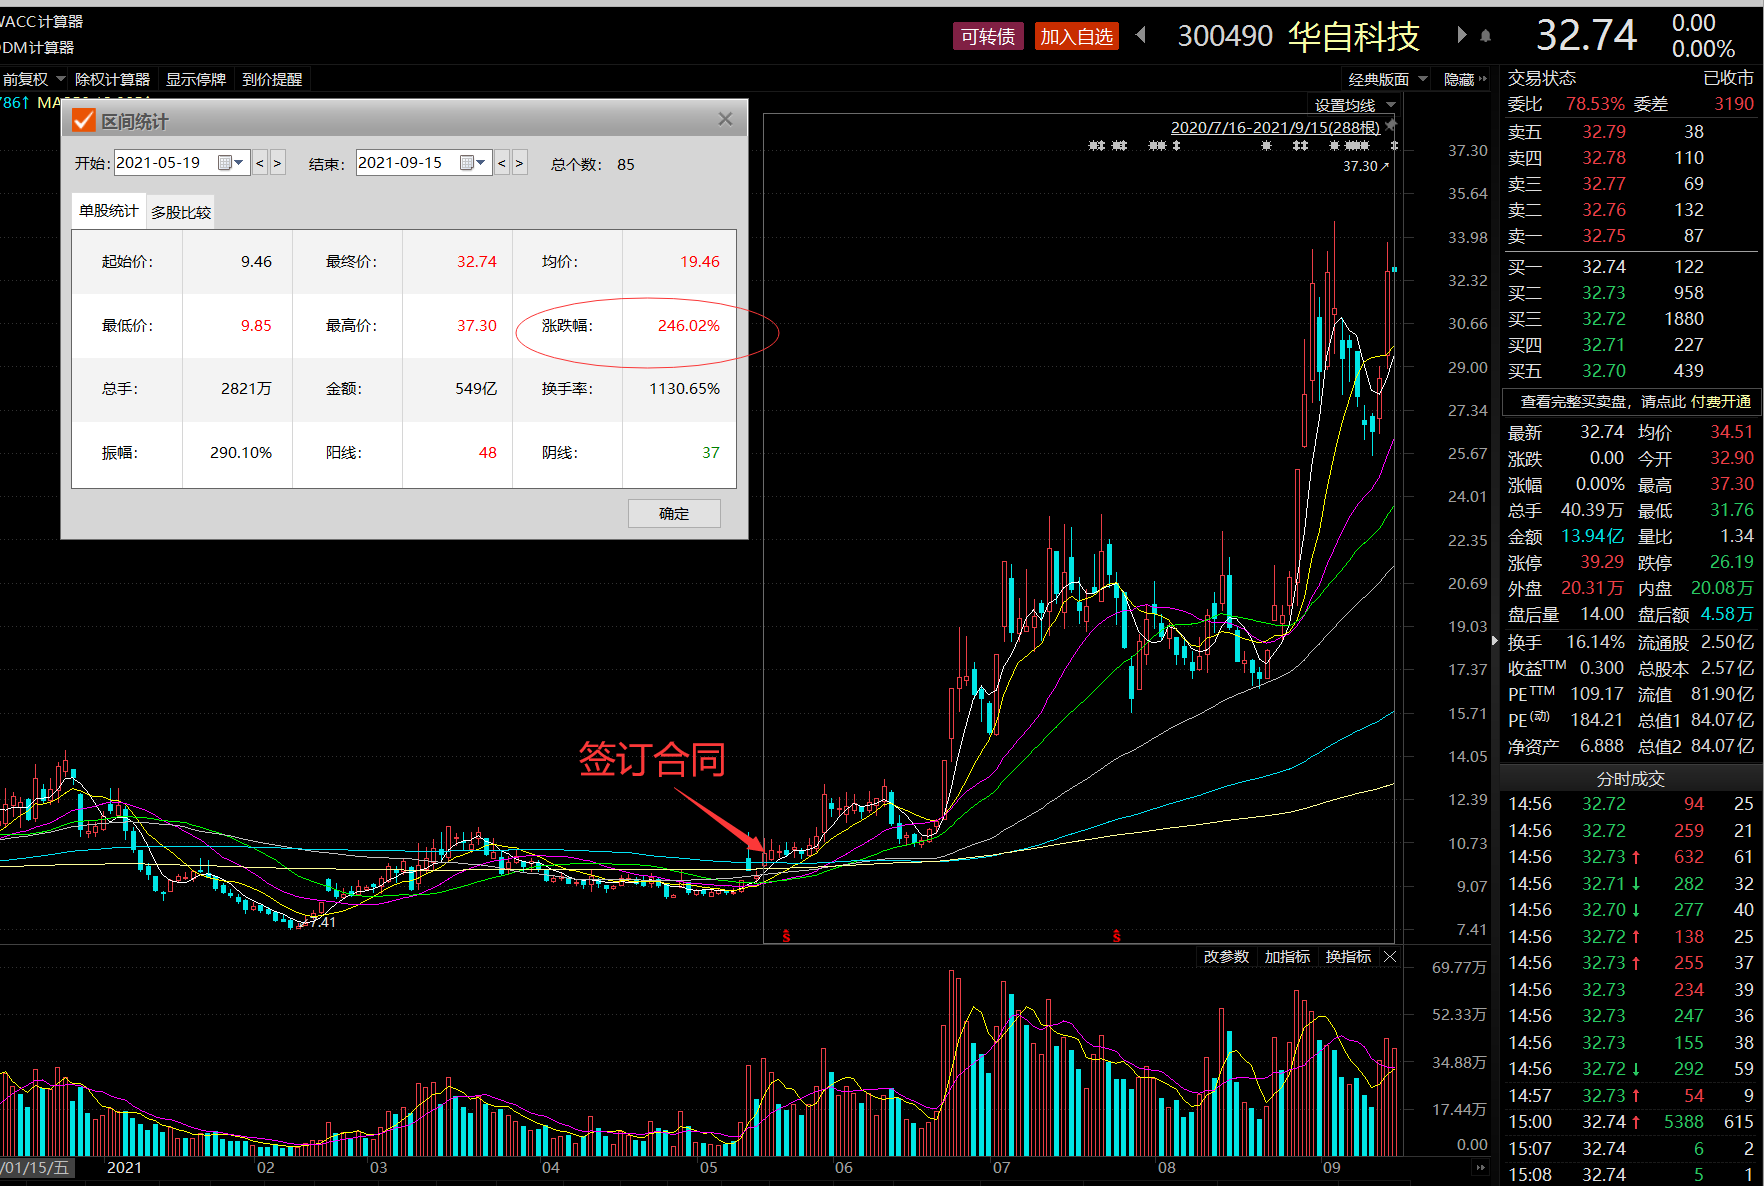Click the 15:07 trade row

pos(1630,1149)
